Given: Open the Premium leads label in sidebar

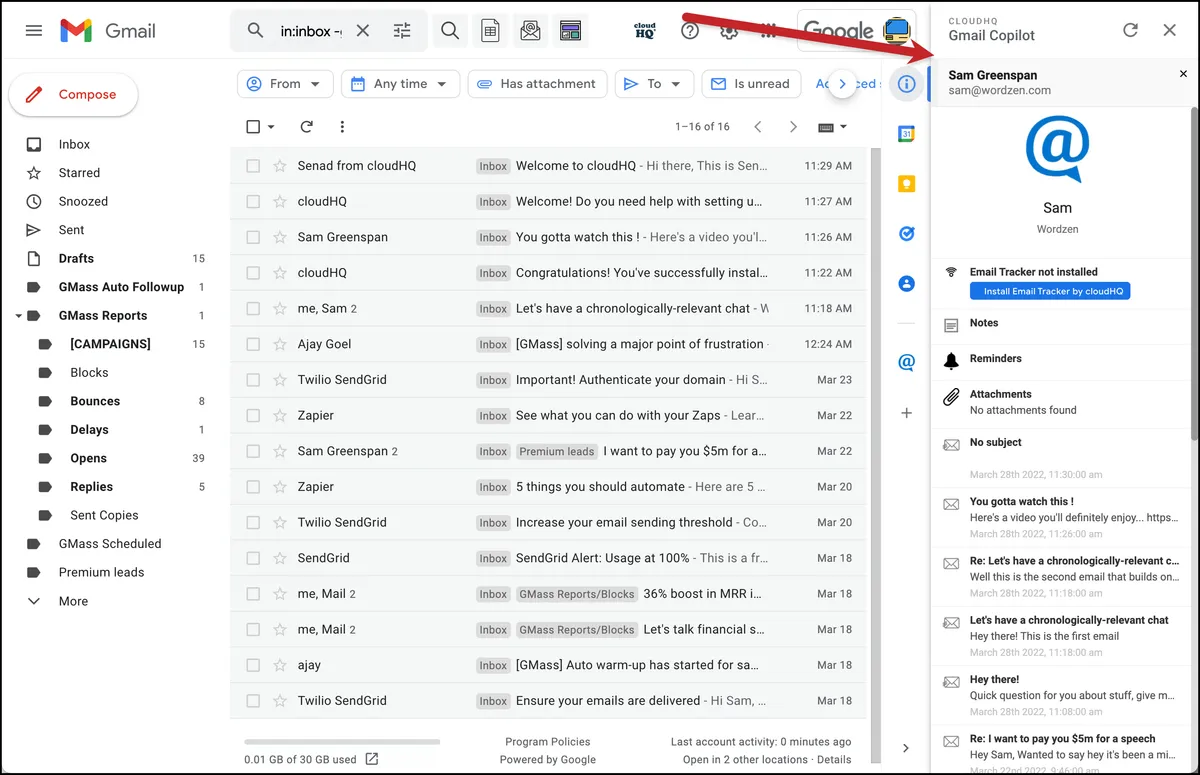Looking at the screenshot, I should point(101,572).
